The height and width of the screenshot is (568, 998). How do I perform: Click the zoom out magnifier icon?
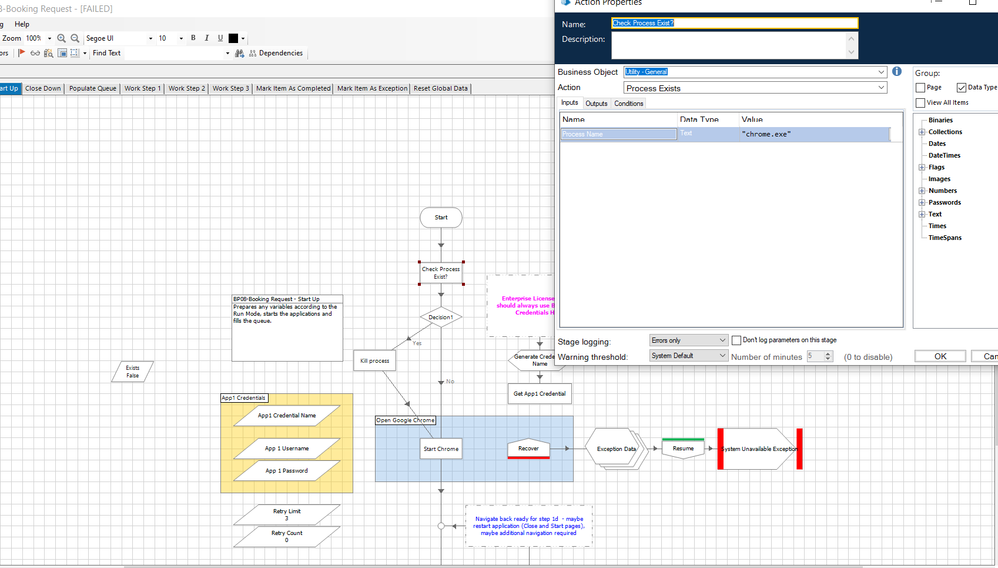pyautogui.click(x=75, y=38)
